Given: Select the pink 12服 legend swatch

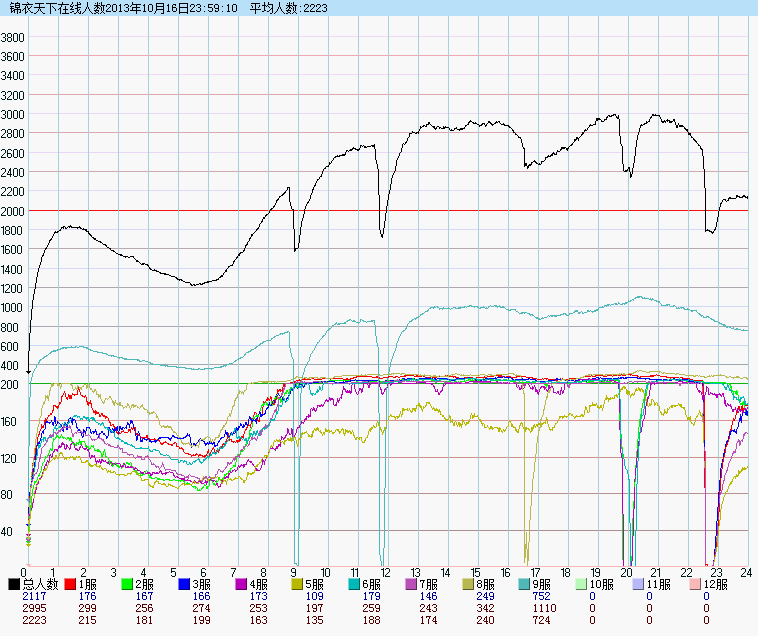Looking at the screenshot, I should (696, 583).
